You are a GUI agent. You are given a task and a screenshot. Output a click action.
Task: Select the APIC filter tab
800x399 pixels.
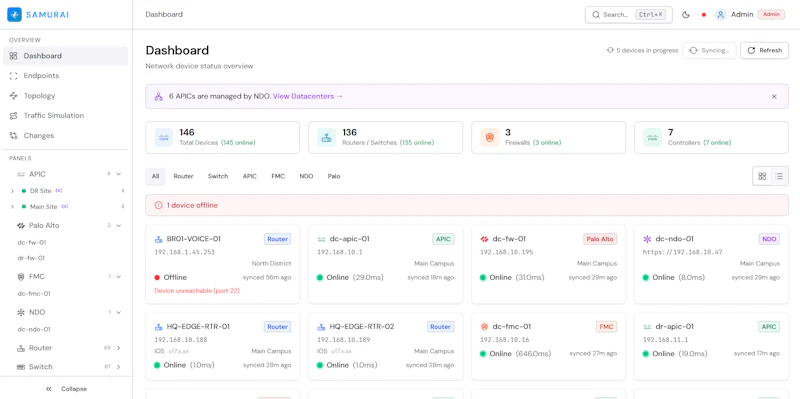click(249, 176)
